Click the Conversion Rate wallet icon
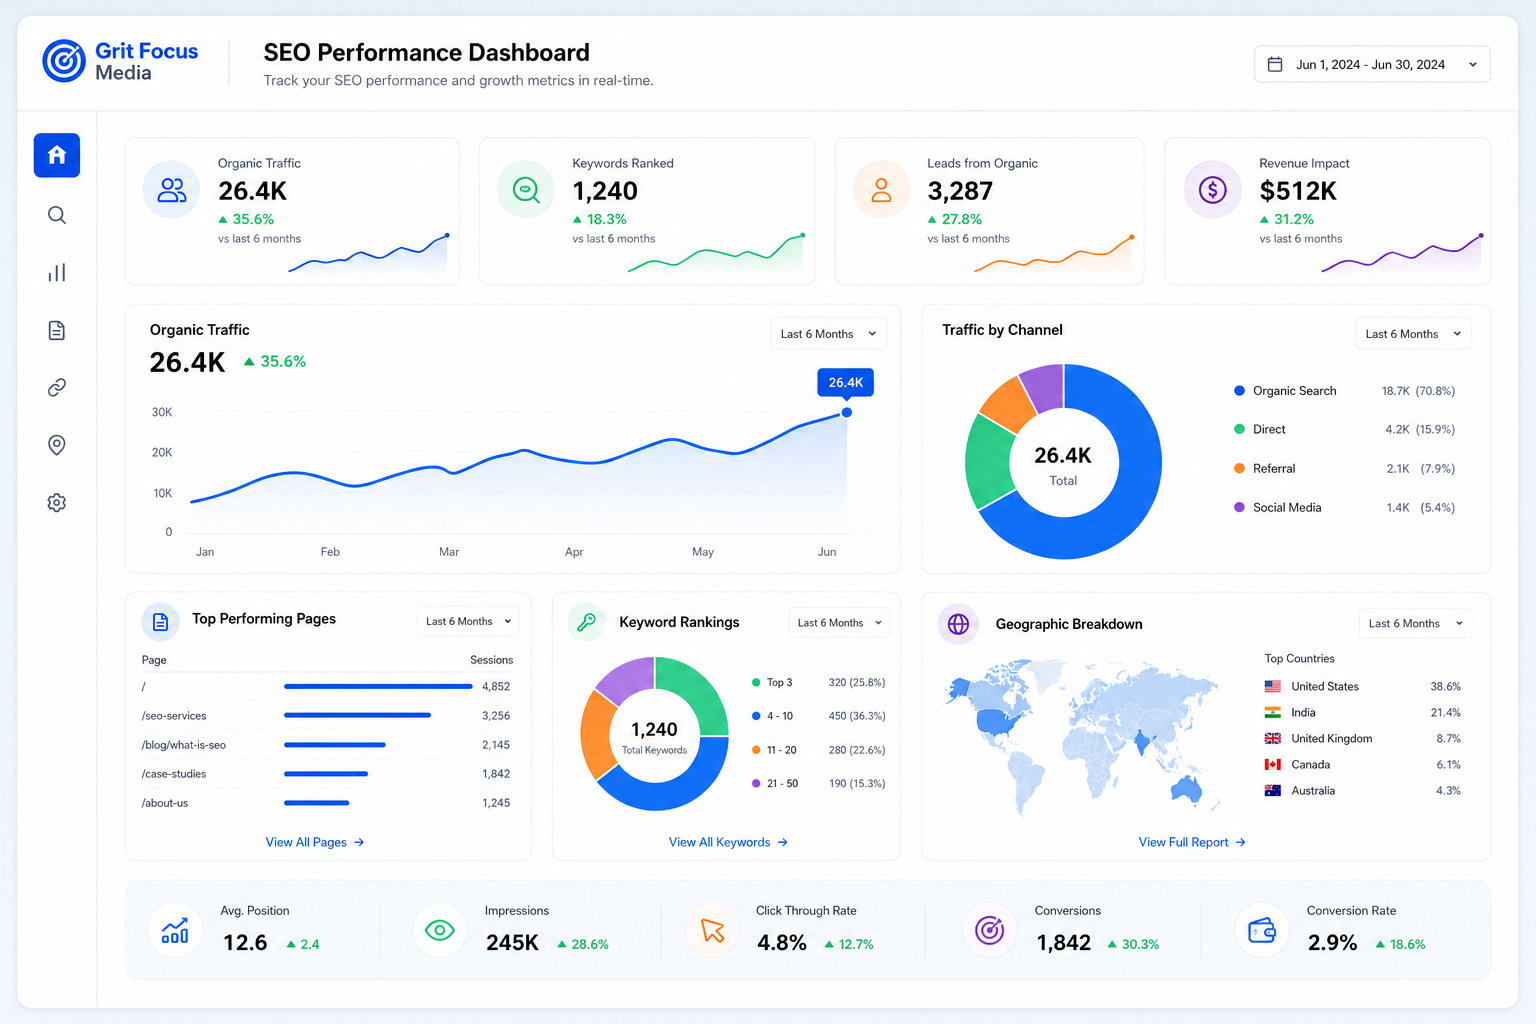The height and width of the screenshot is (1024, 1536). (1262, 930)
